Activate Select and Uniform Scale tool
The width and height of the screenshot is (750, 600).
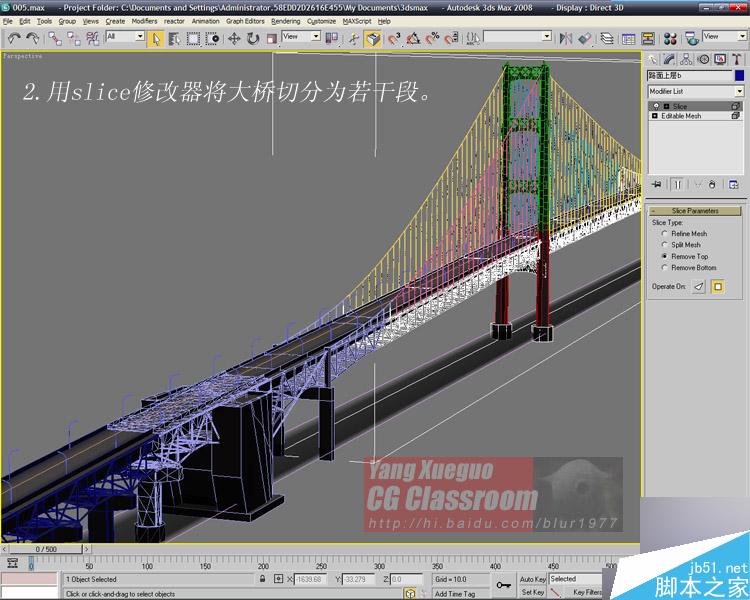pos(272,39)
